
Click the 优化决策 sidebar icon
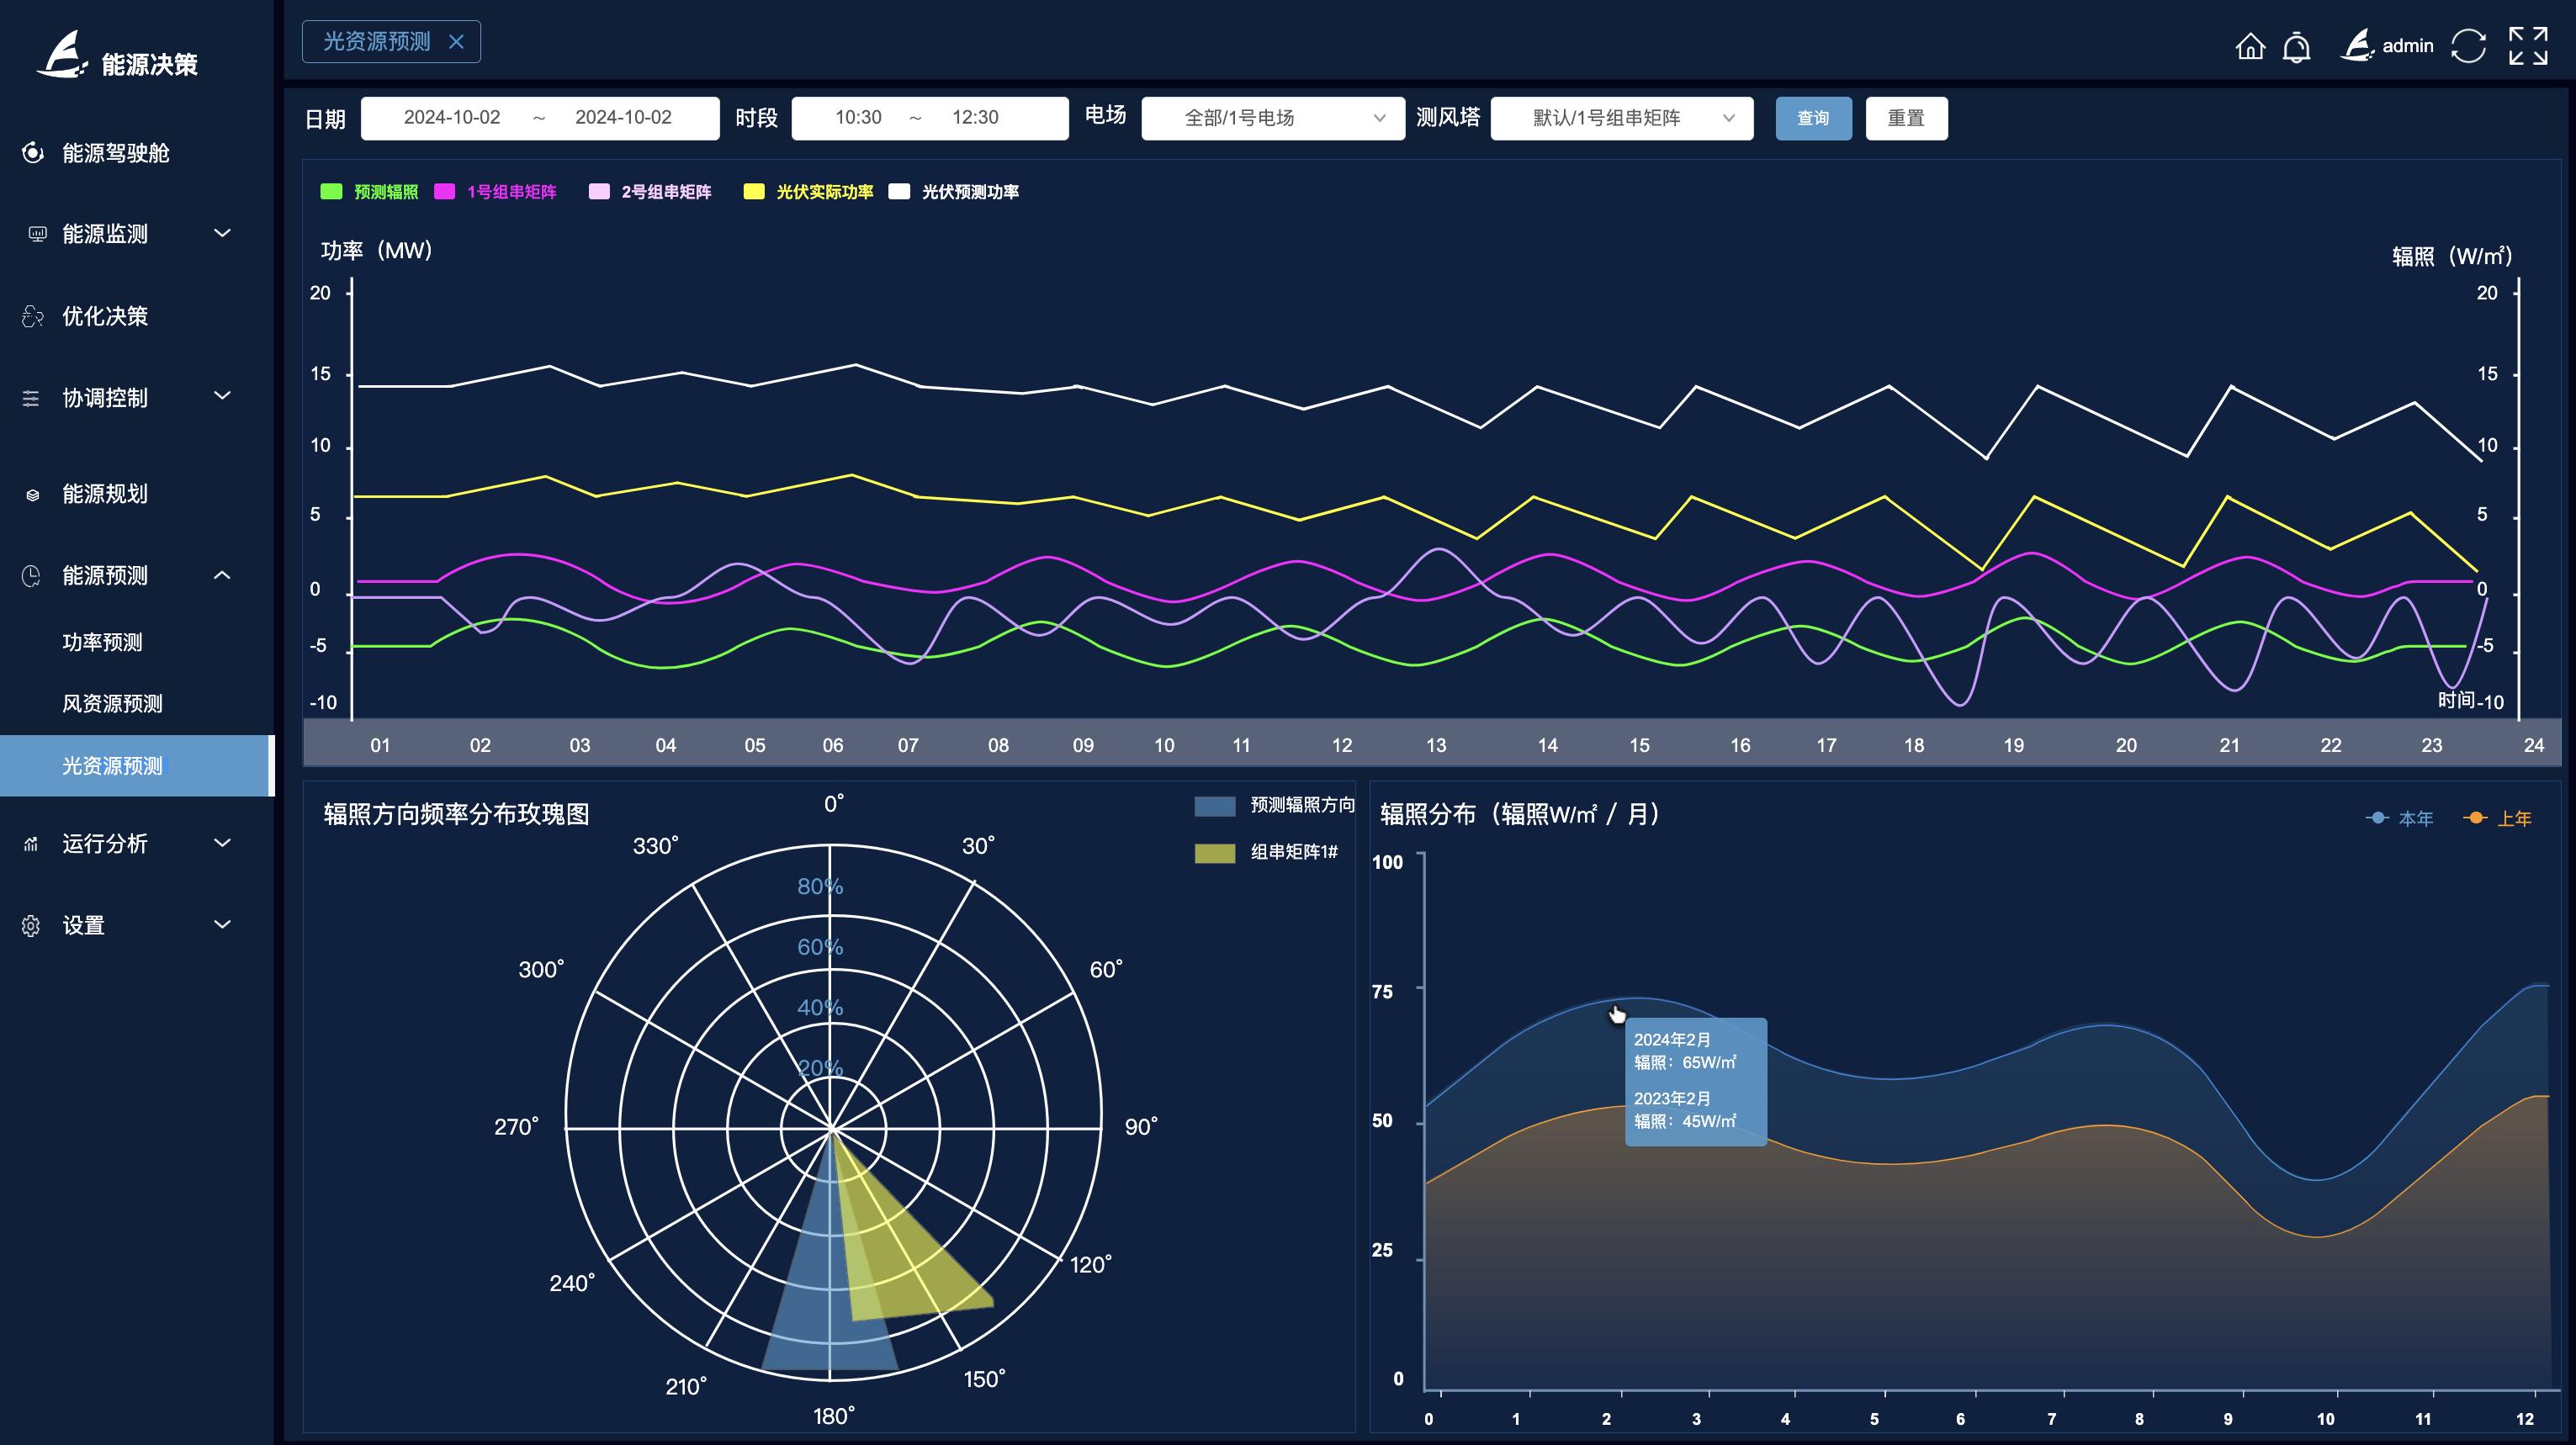pyautogui.click(x=33, y=316)
